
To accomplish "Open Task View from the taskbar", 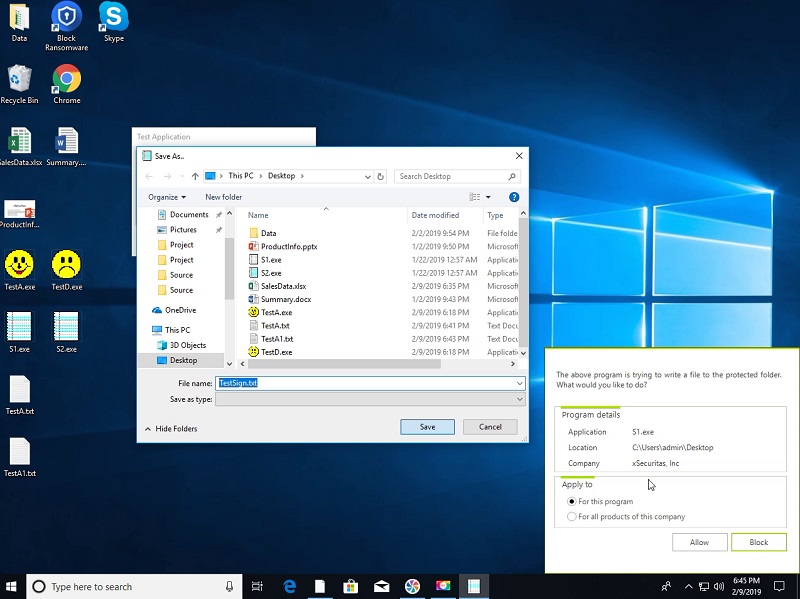I will point(257,587).
